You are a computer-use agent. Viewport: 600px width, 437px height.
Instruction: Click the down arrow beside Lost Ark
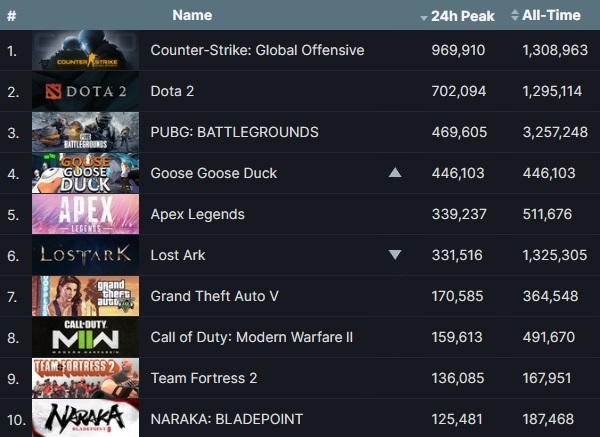(x=395, y=255)
